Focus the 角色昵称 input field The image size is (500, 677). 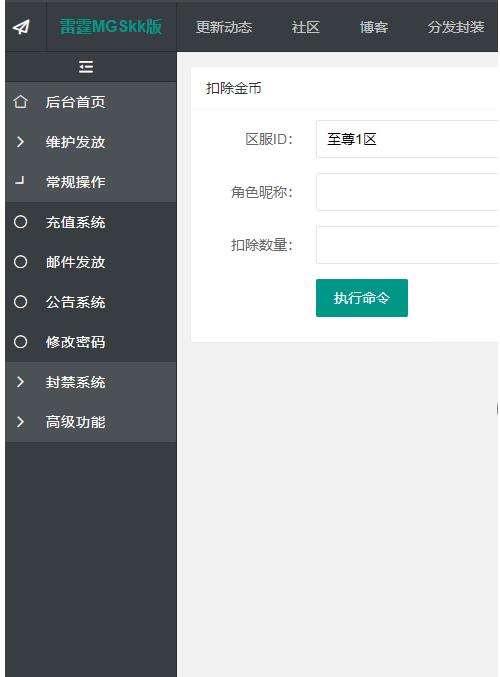pyautogui.click(x=407, y=192)
